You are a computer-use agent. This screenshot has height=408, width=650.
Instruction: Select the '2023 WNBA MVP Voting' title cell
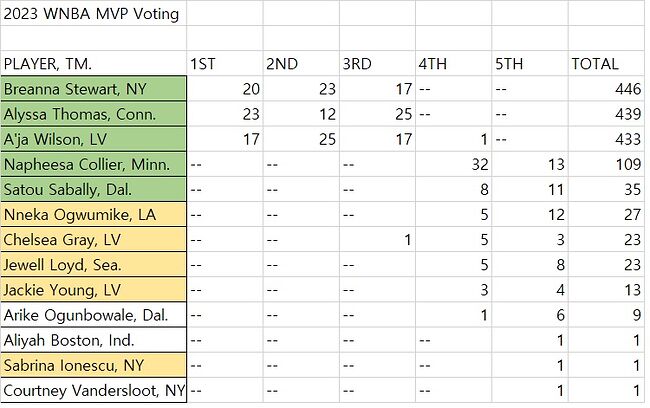point(93,14)
